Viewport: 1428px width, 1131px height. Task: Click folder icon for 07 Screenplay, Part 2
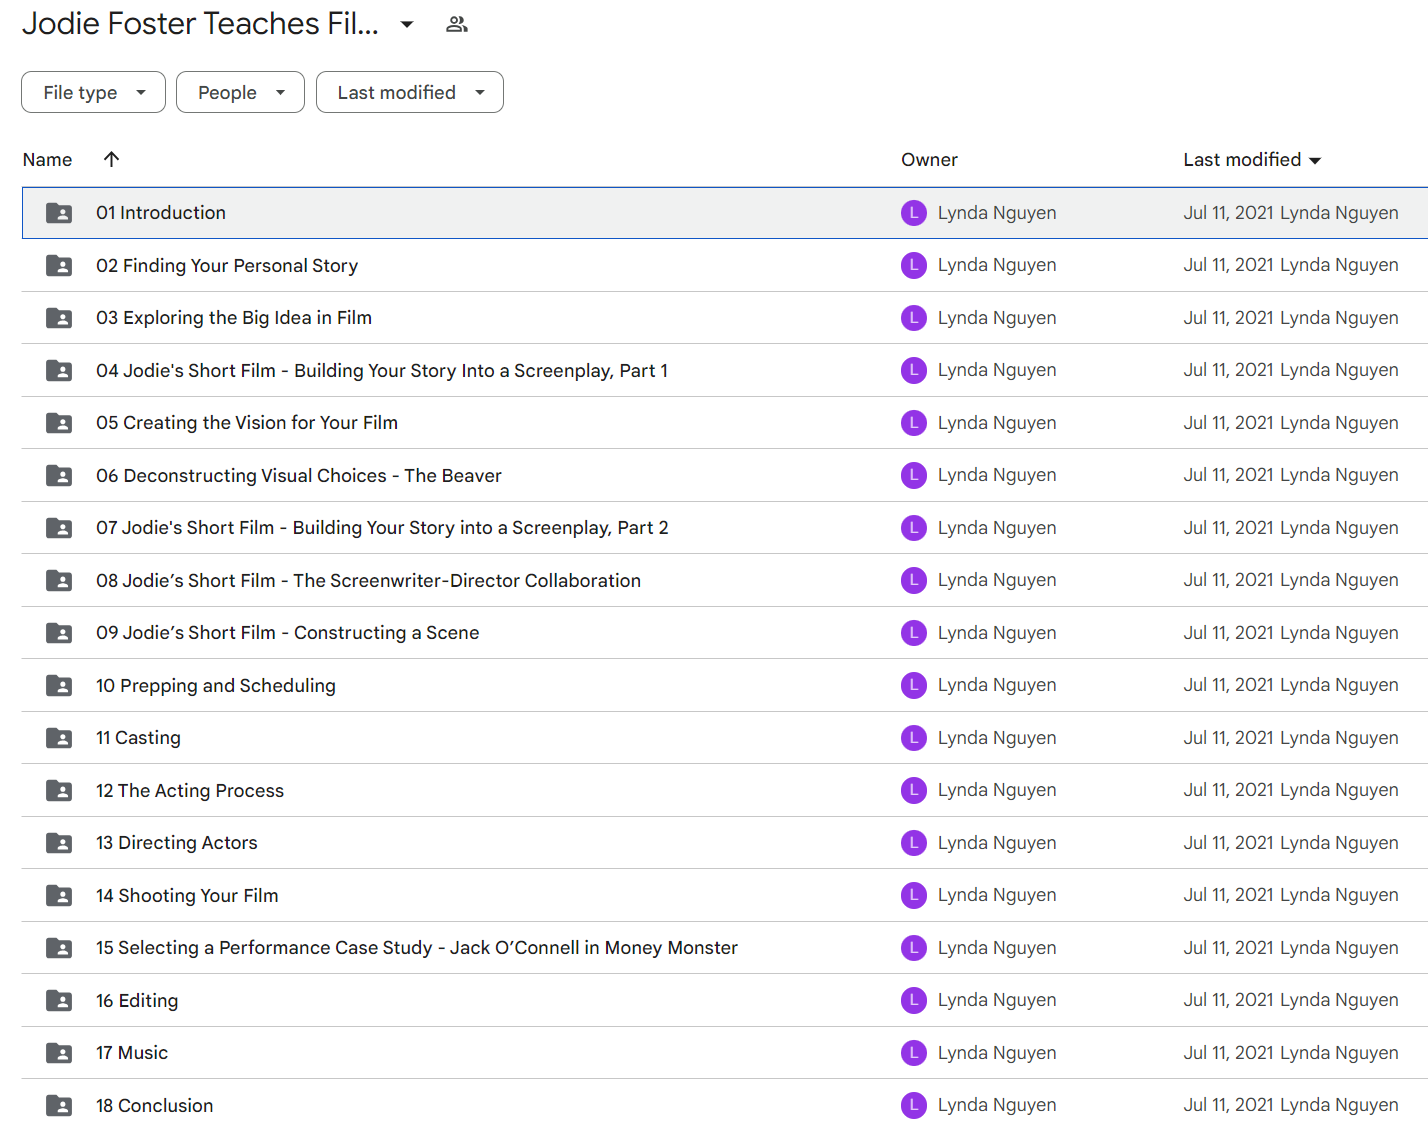tap(59, 528)
